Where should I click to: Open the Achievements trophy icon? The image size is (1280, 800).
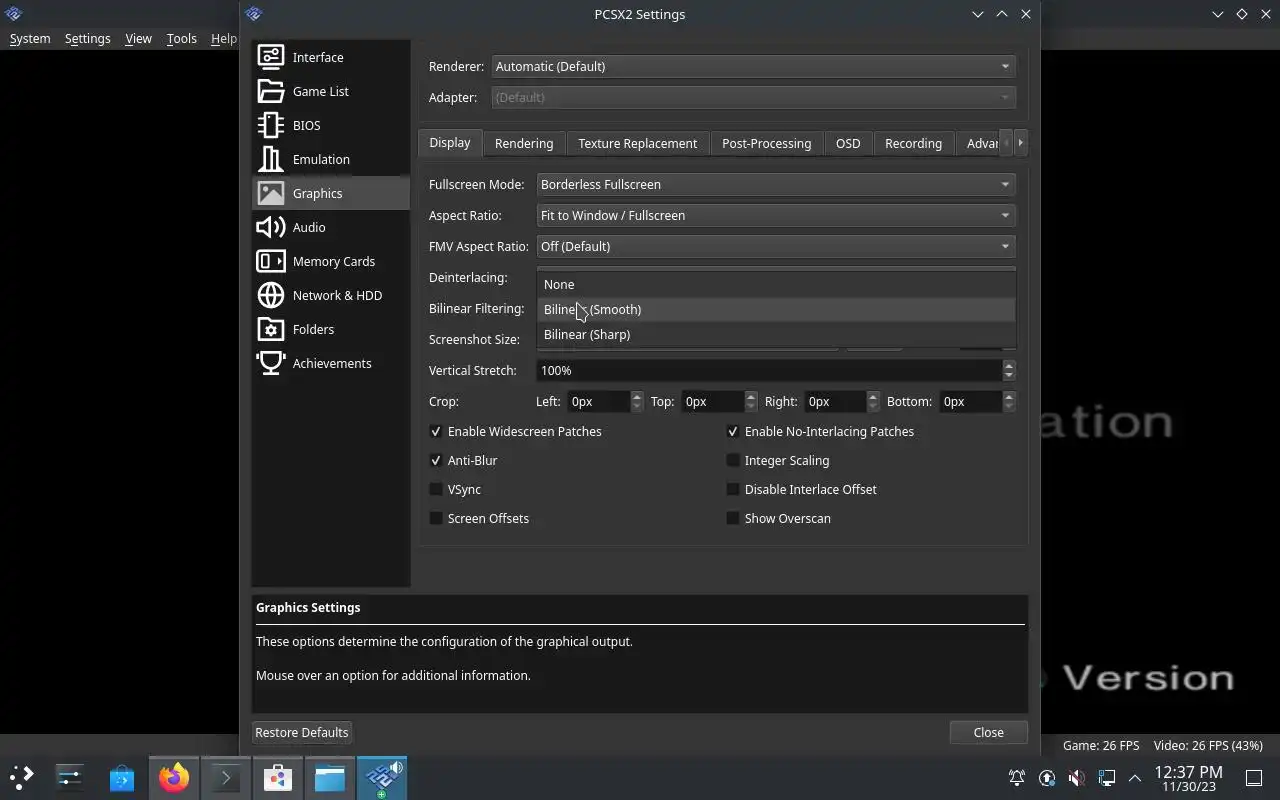pos(271,363)
